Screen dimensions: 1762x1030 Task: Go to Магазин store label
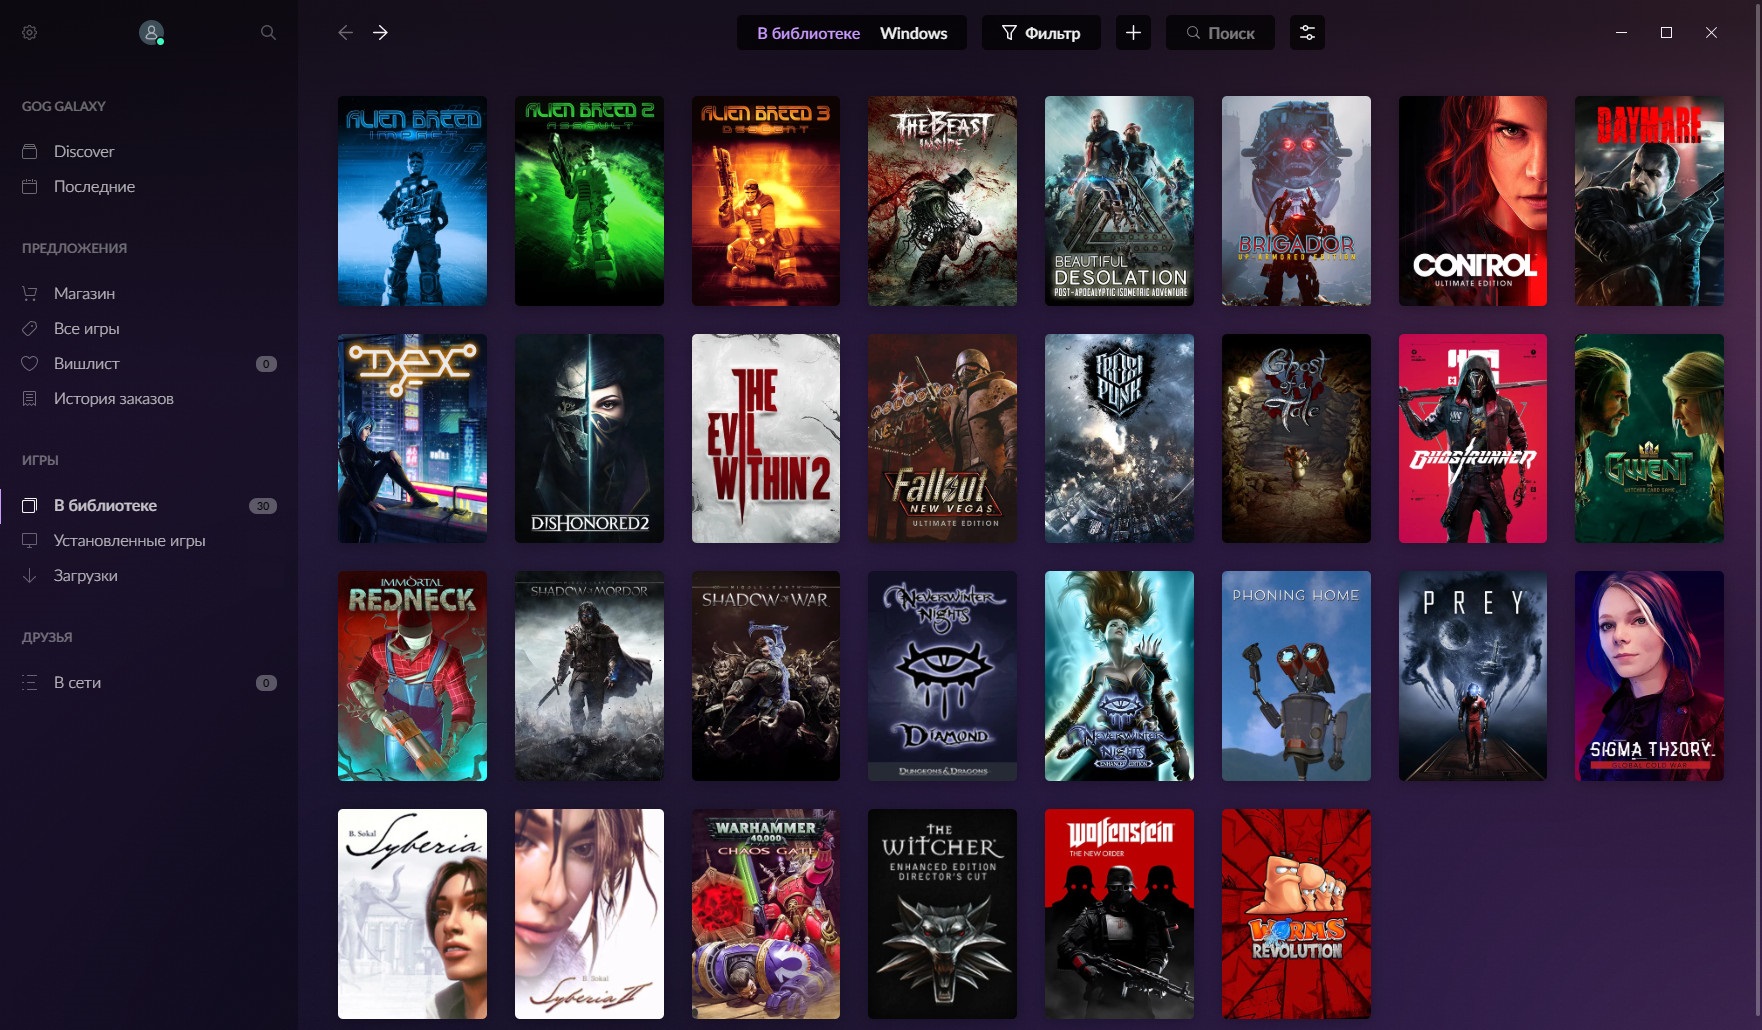coord(84,293)
